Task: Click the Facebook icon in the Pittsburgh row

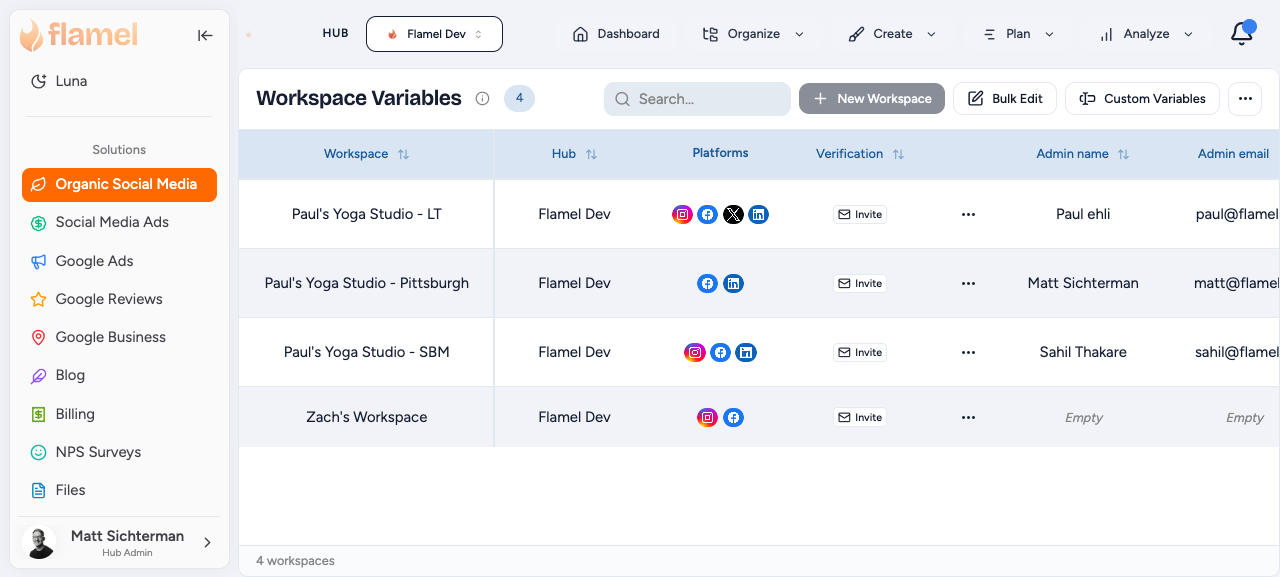Action: (x=707, y=283)
